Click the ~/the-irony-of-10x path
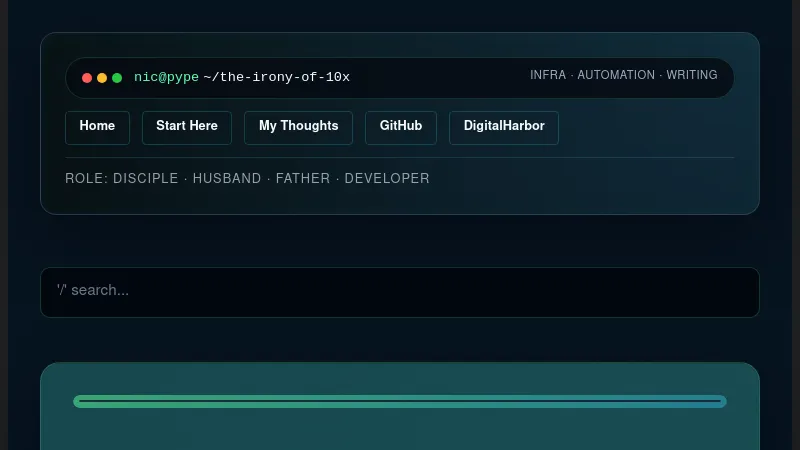Screen dimensions: 800x450 [x=276, y=77]
